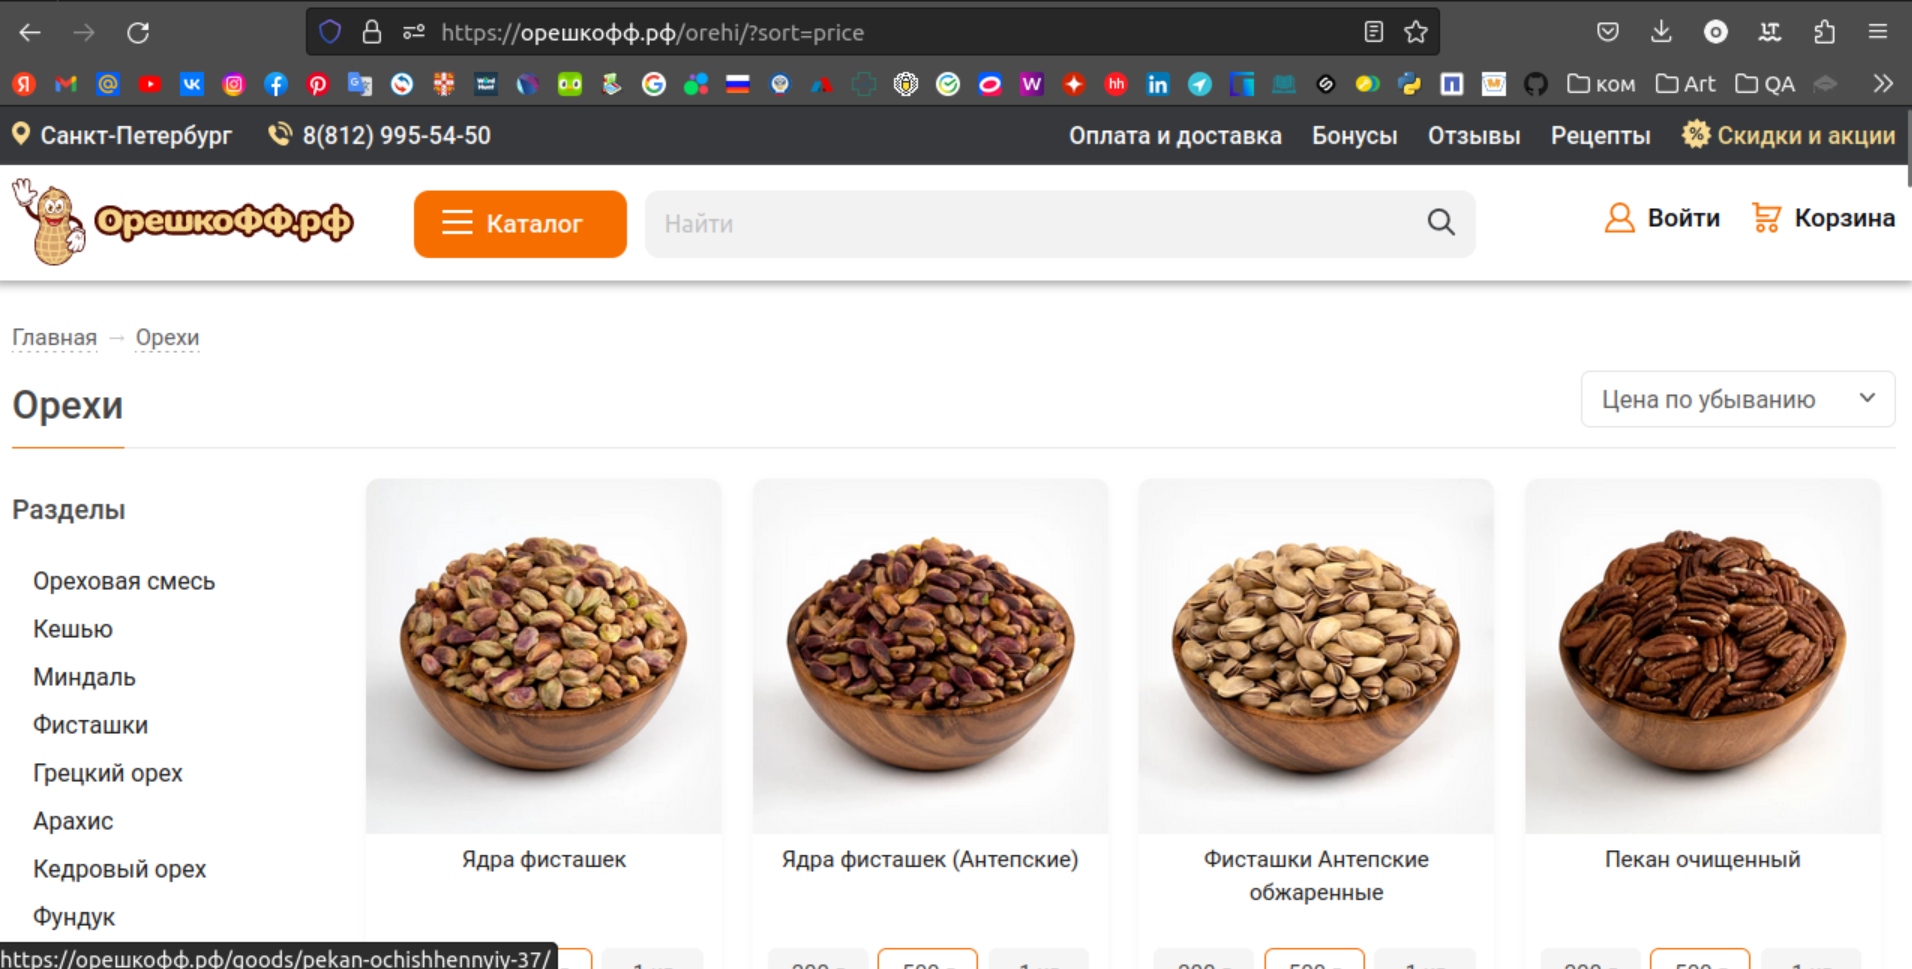Image resolution: width=1912 pixels, height=969 pixels.
Task: Select Кешью in the Разделы sidebar
Action: click(x=73, y=629)
